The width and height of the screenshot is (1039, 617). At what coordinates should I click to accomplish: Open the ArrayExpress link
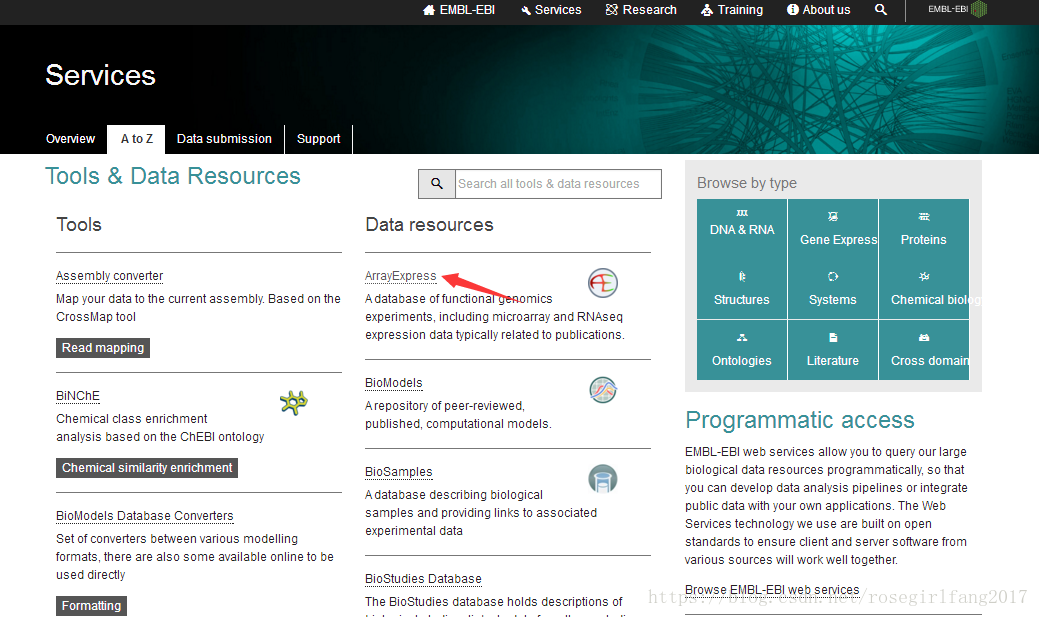pyautogui.click(x=400, y=276)
